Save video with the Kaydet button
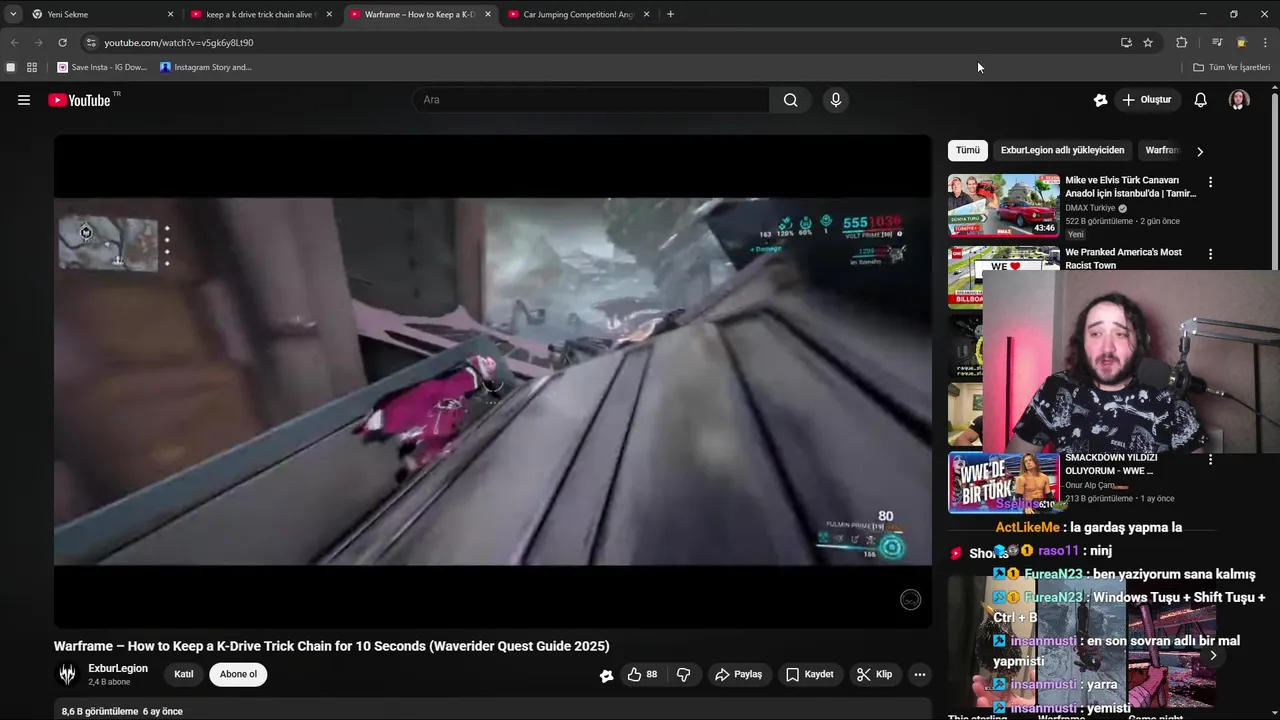The image size is (1280, 720). [809, 675]
